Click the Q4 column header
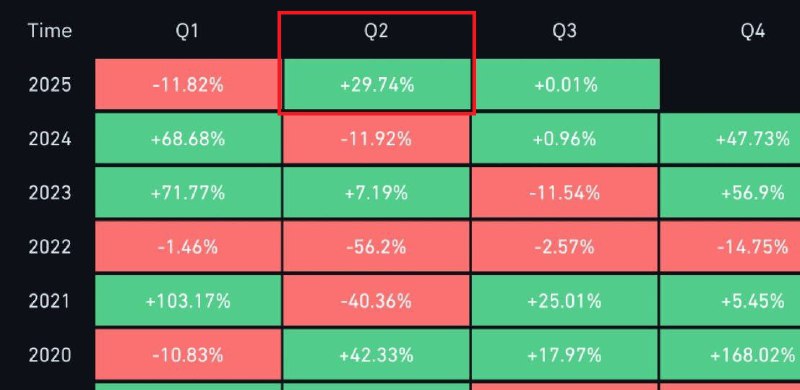The width and height of the screenshot is (800, 390). pos(753,32)
